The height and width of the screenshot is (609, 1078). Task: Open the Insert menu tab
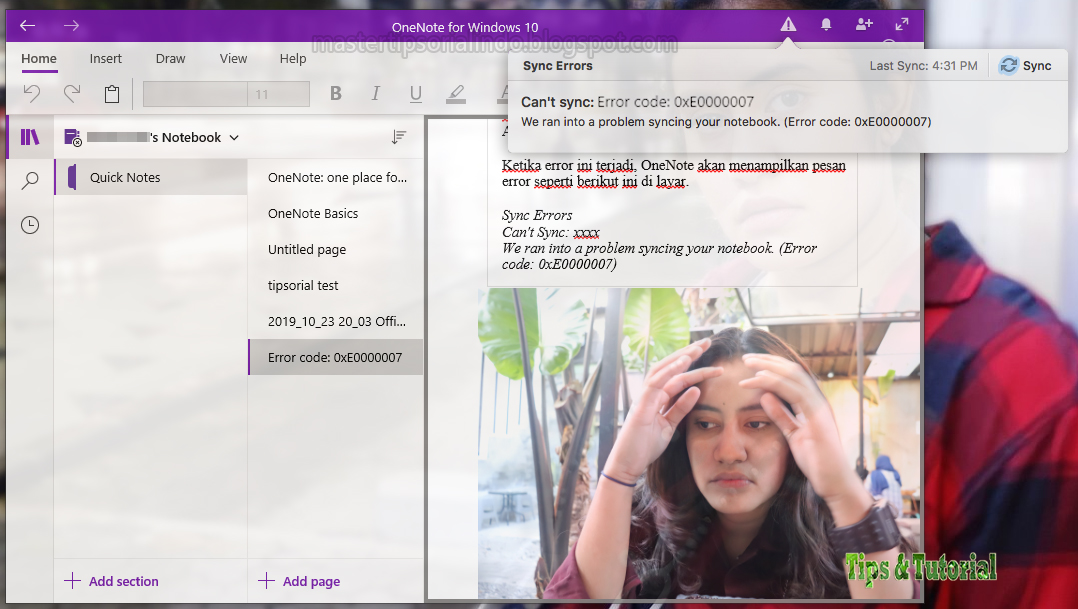[105, 58]
